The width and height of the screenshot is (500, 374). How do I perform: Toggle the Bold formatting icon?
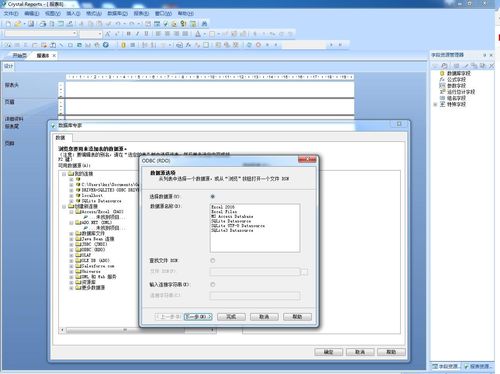tap(129, 34)
